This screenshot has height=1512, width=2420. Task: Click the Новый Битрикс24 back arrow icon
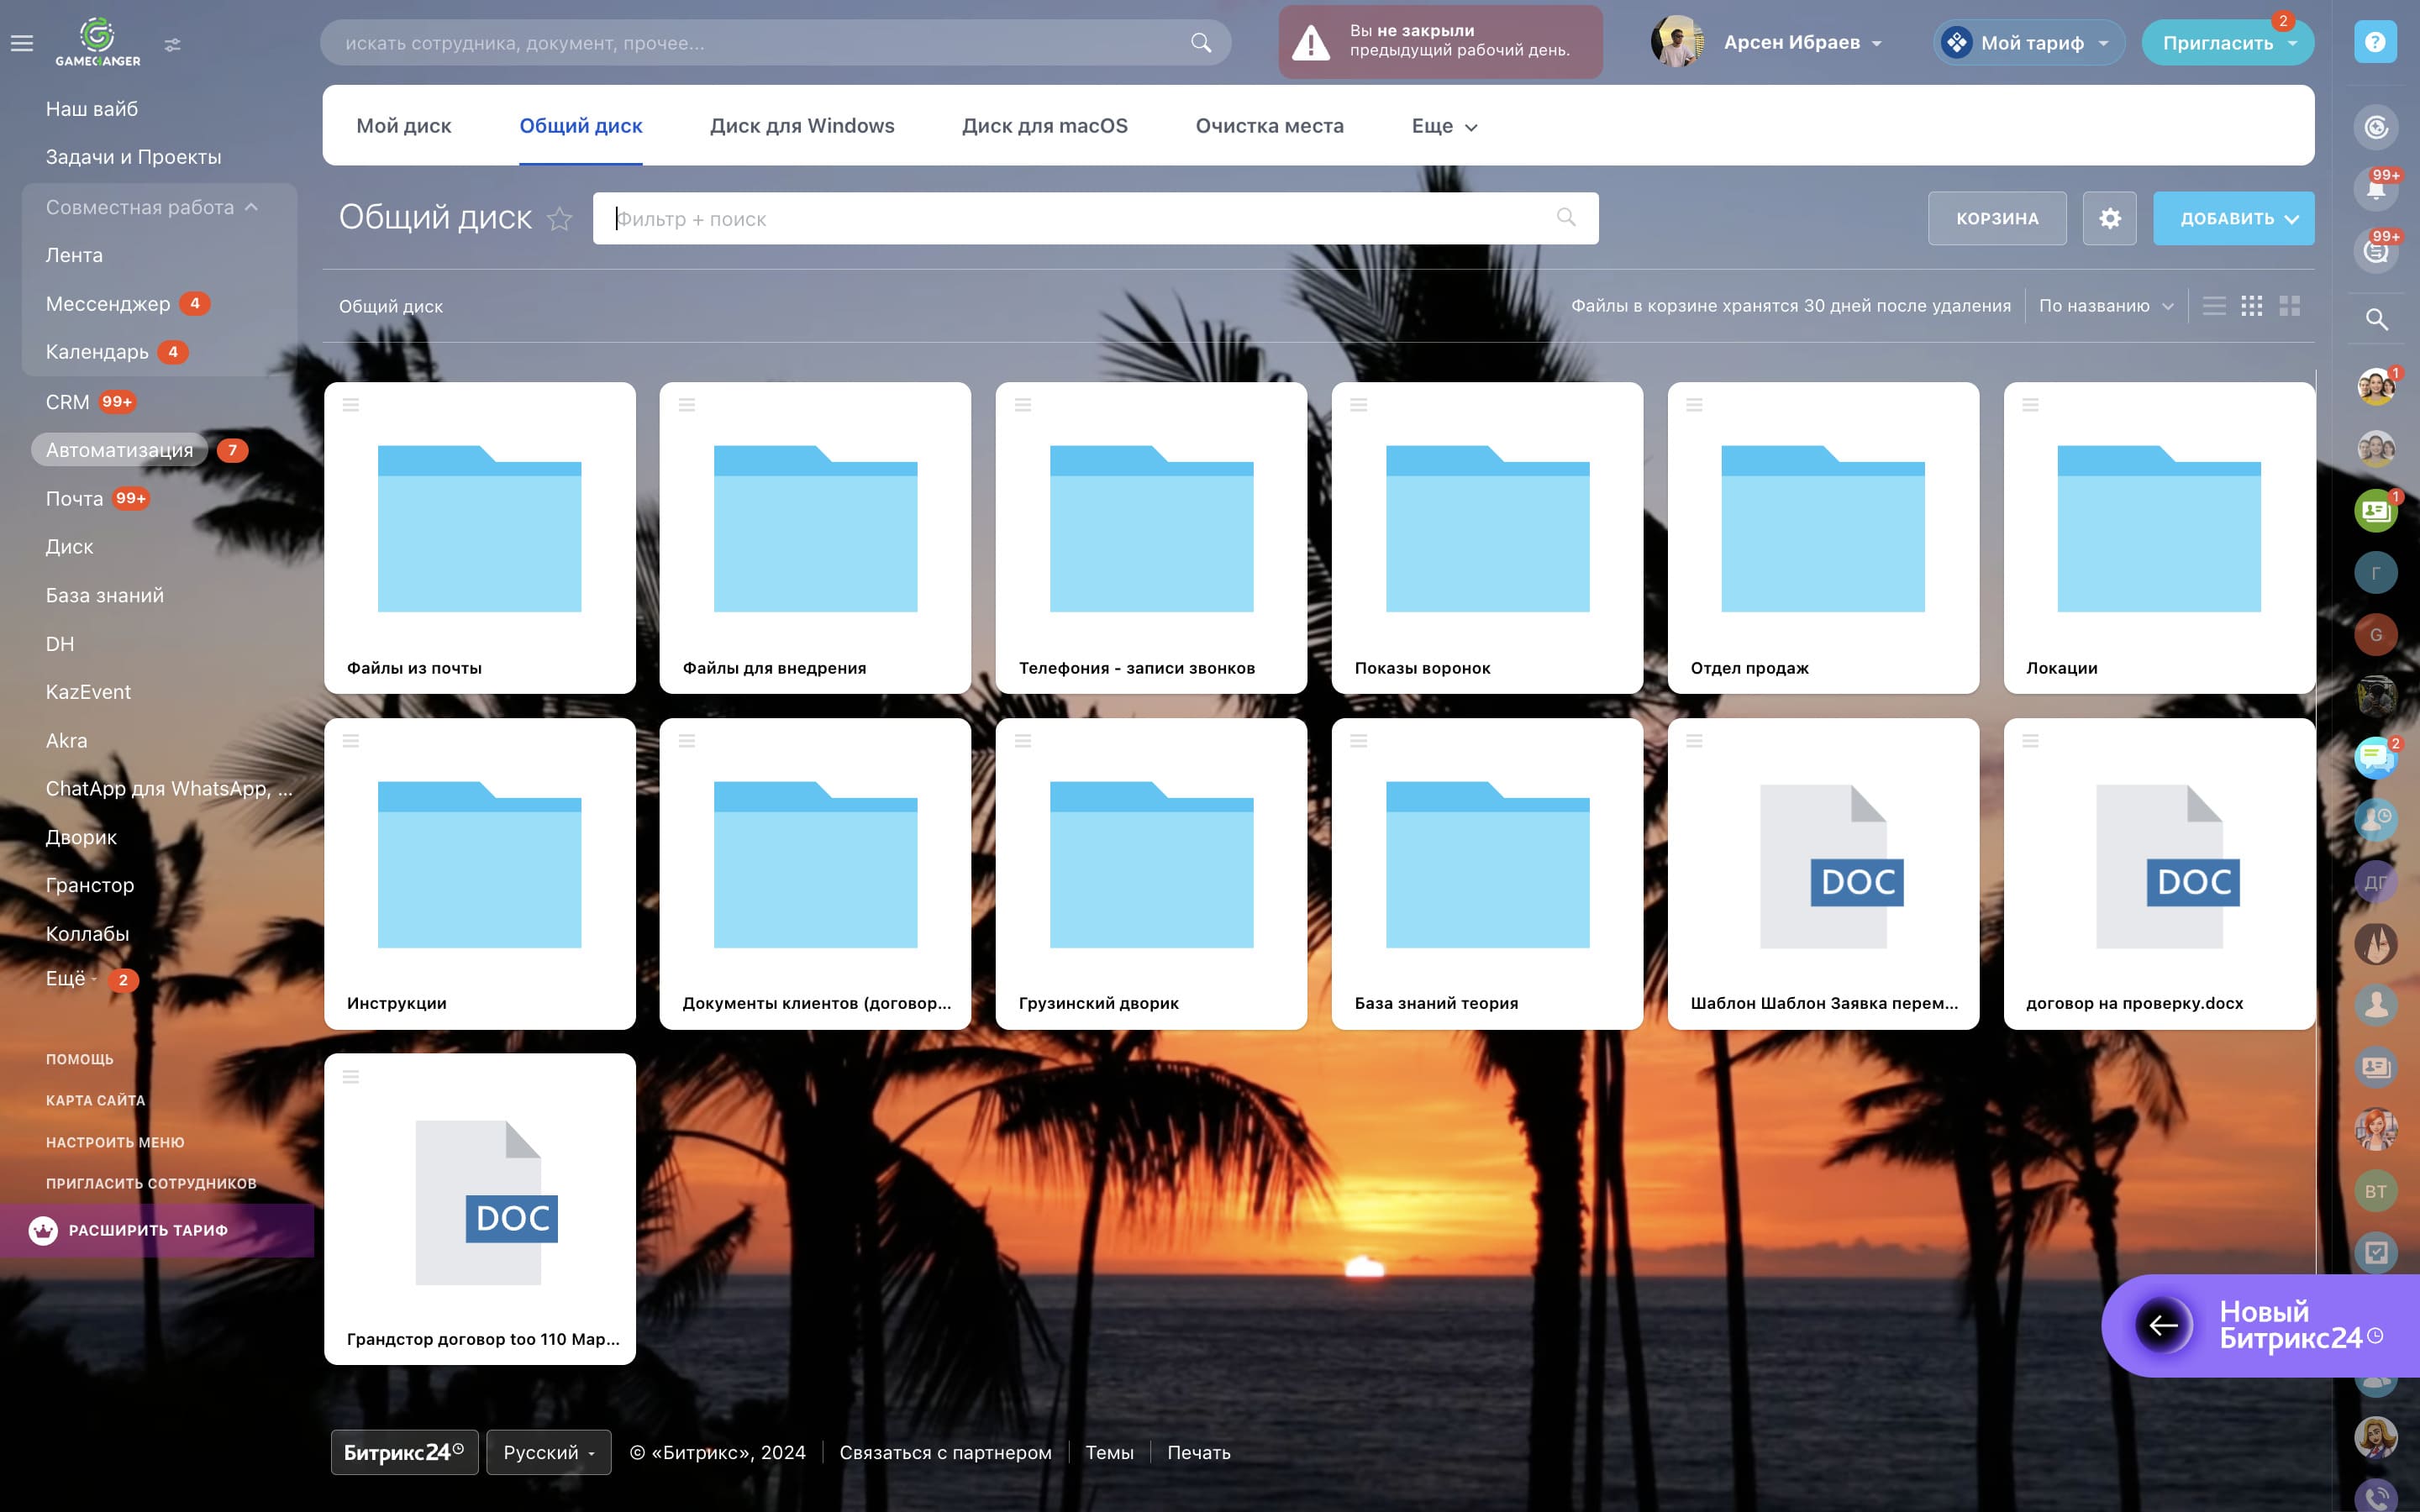2163,1325
